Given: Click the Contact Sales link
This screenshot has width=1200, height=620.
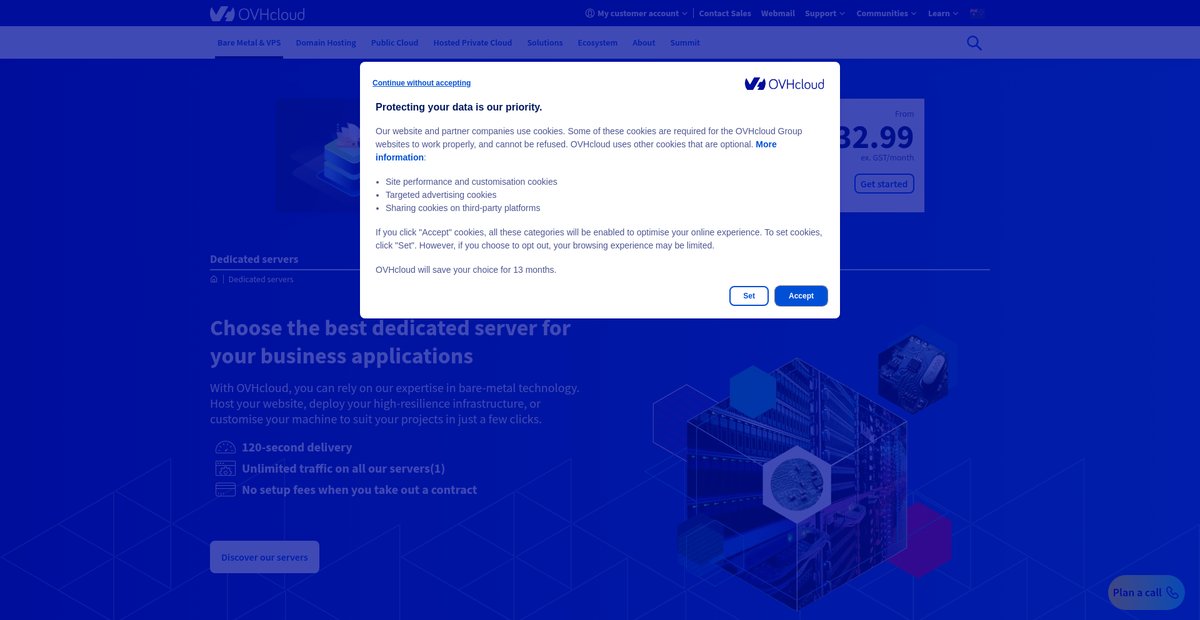Looking at the screenshot, I should 725,14.
